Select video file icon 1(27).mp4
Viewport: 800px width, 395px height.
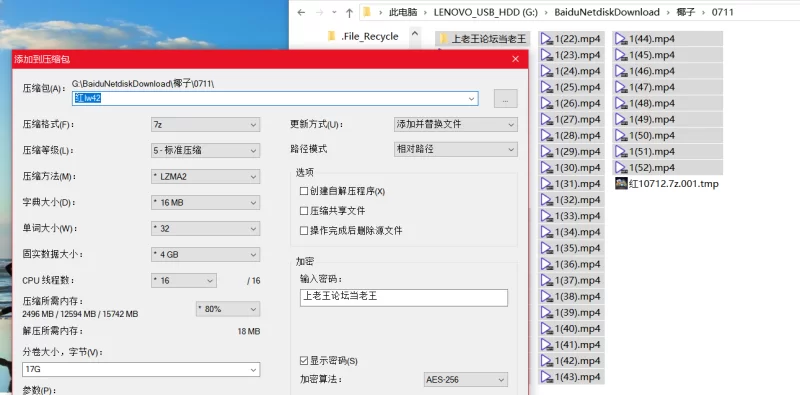pyautogui.click(x=547, y=119)
